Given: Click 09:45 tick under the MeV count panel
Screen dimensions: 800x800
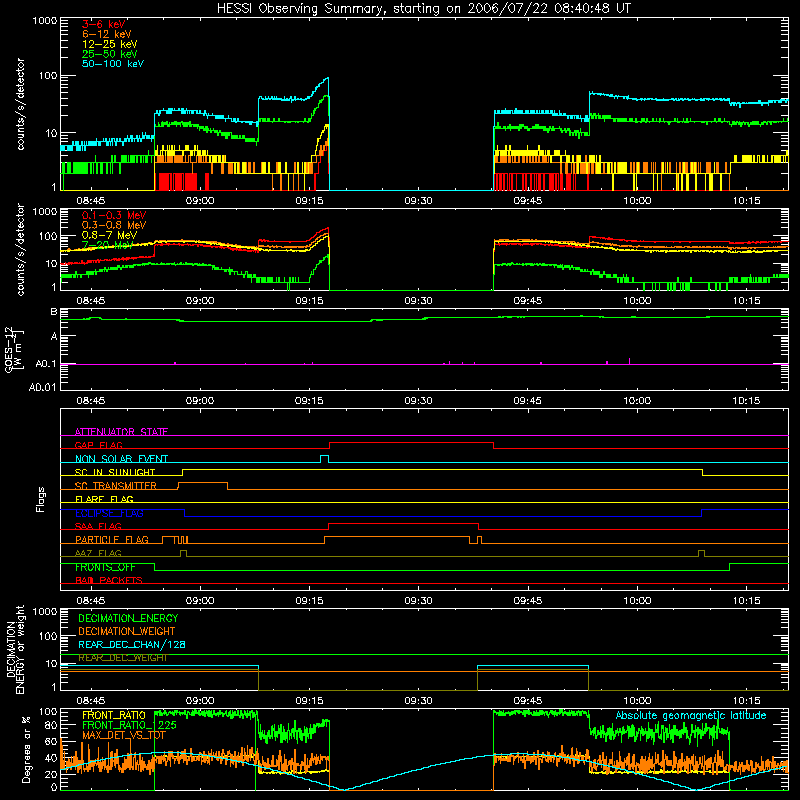Looking at the screenshot, I should [x=528, y=301].
